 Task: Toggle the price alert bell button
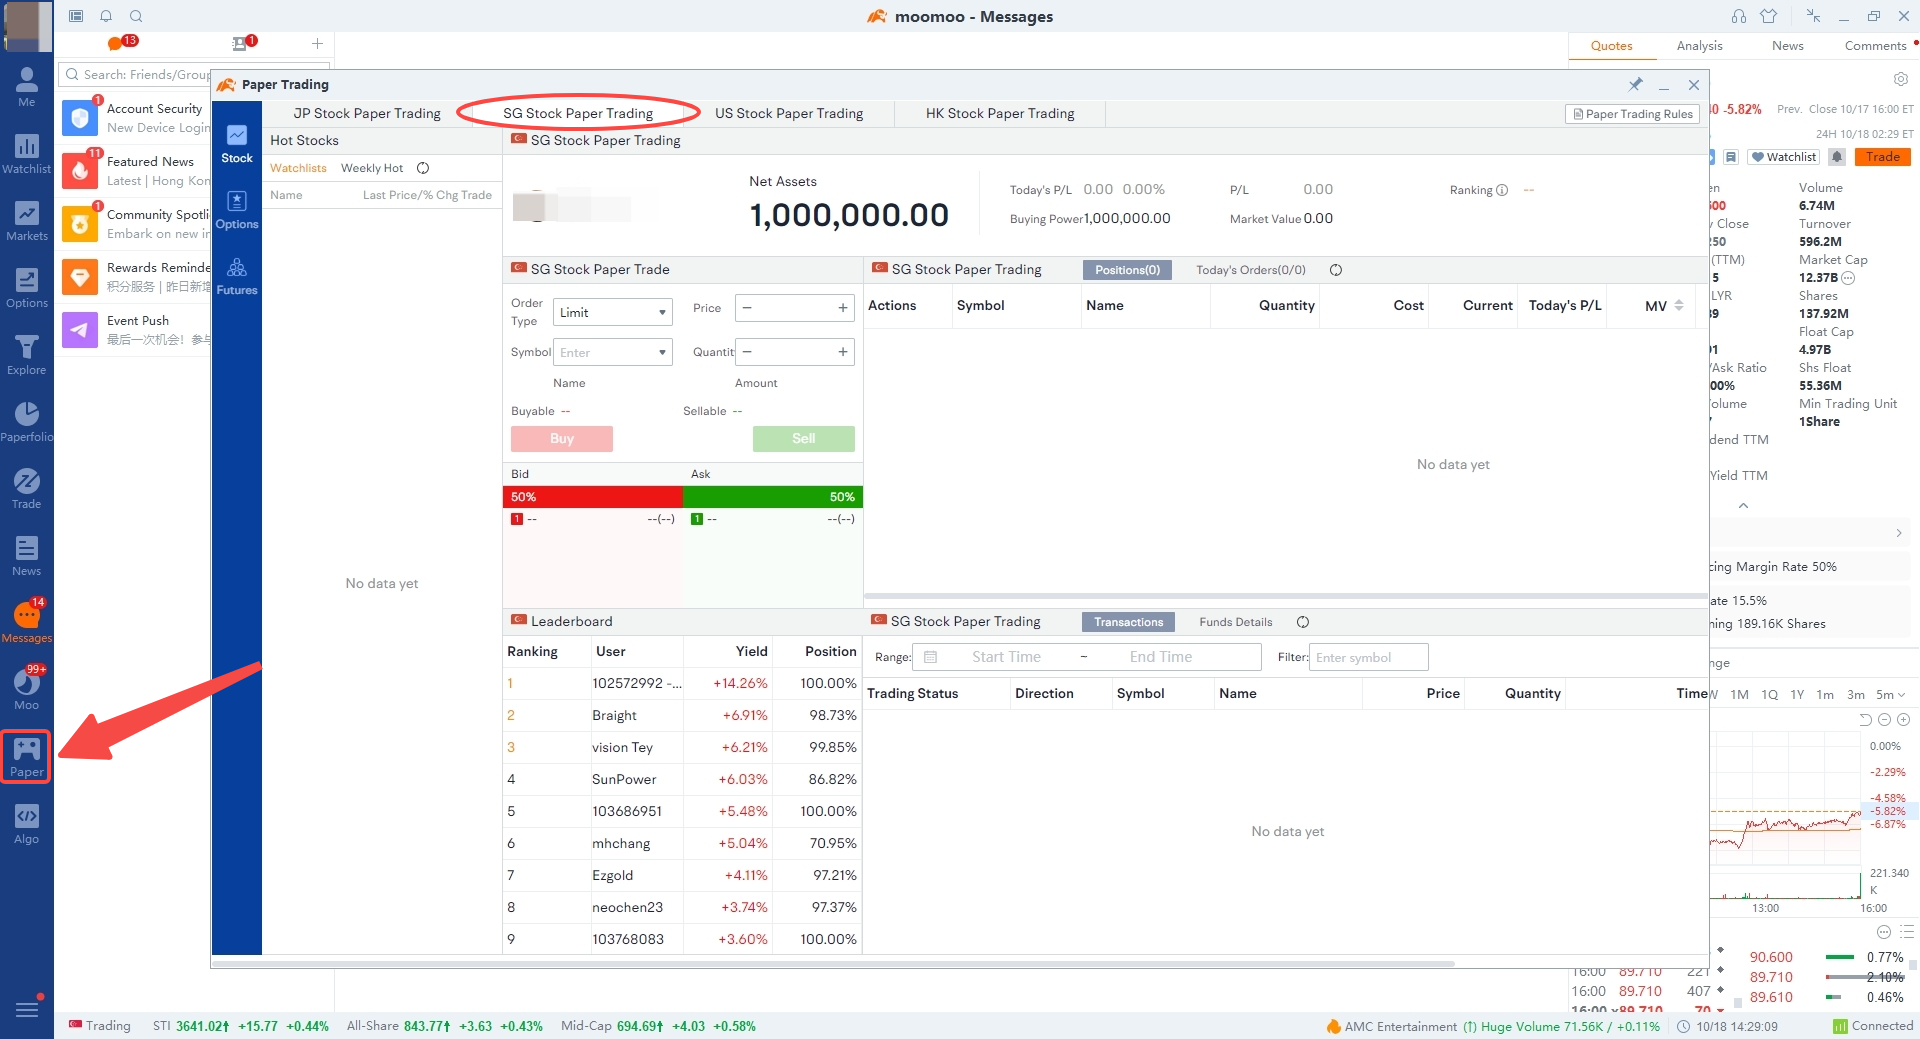[x=1837, y=157]
